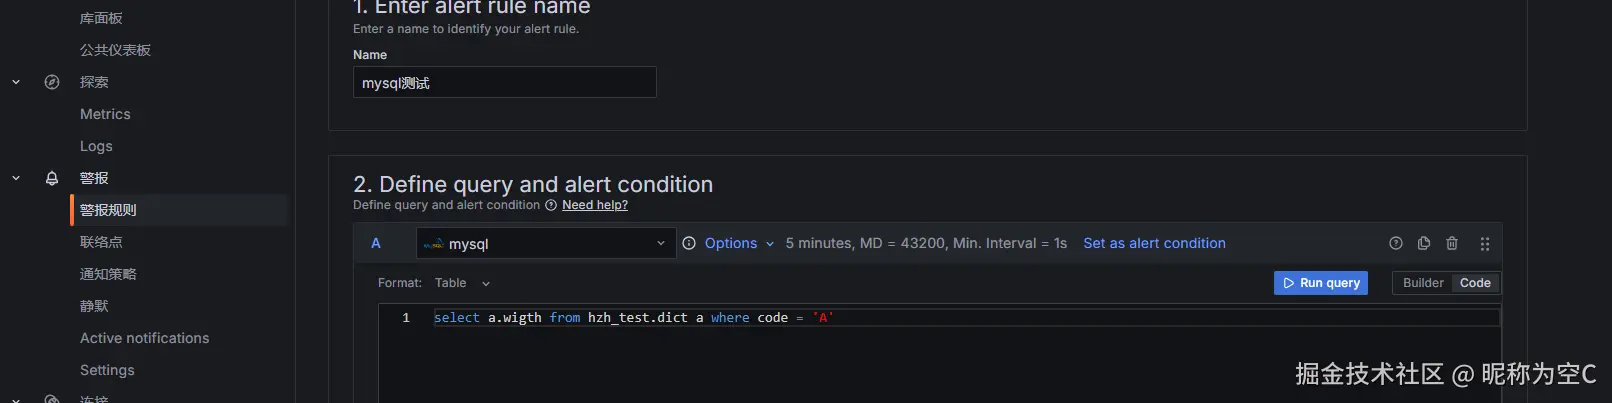1612x403 pixels.
Task: Collapse the 警报 sidebar section chevron
Action: click(16, 178)
